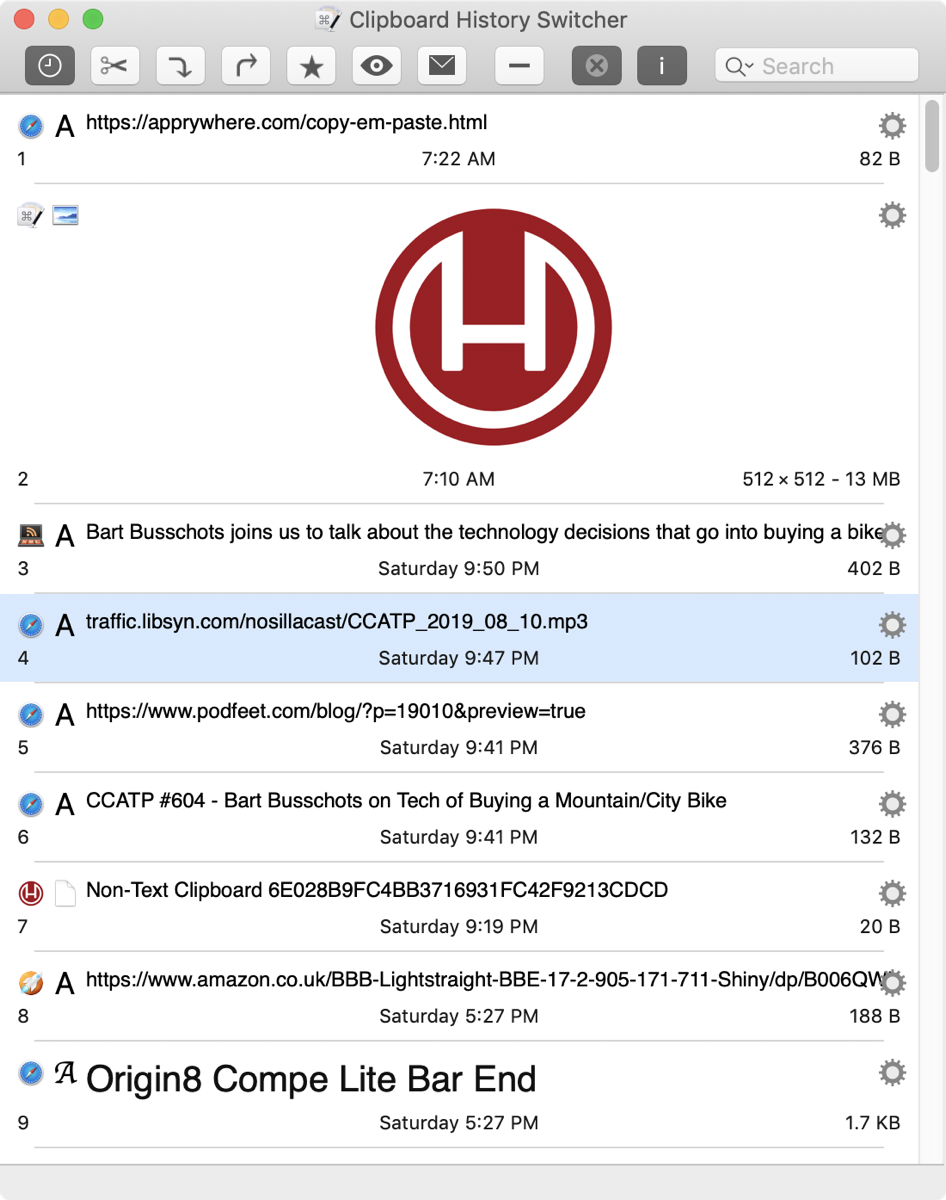Click the star favorites toolbar button
This screenshot has height=1200, width=946.
coord(311,66)
